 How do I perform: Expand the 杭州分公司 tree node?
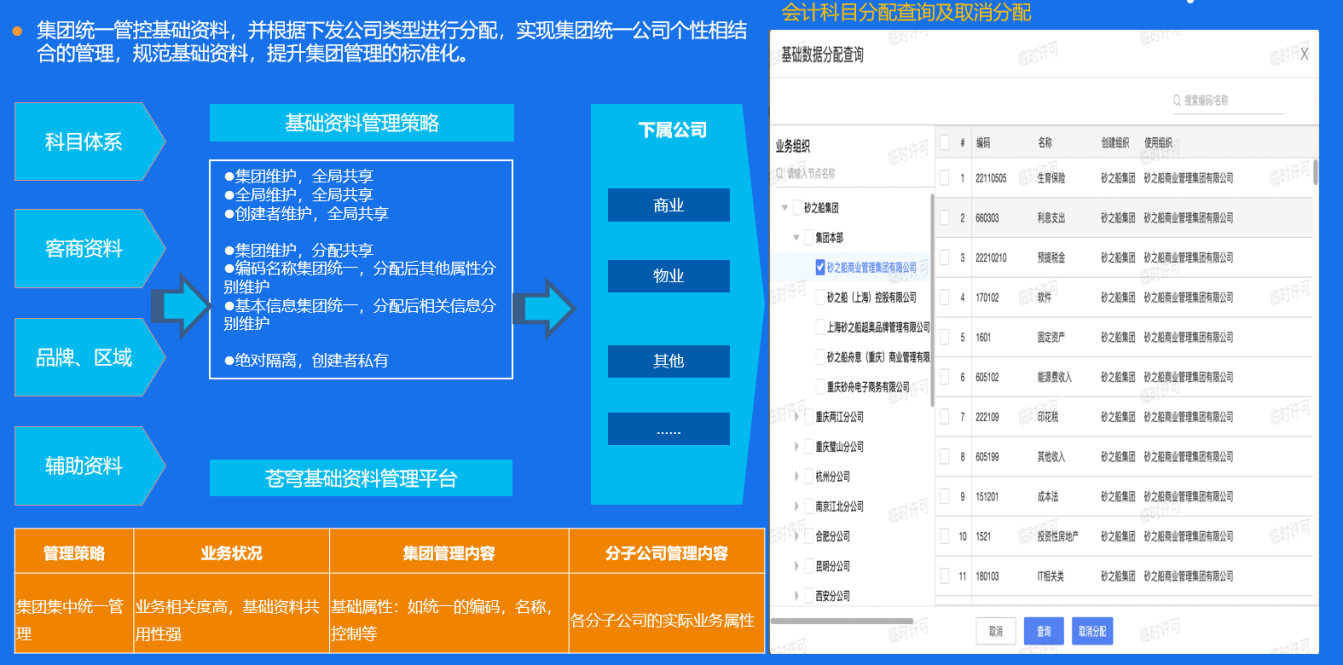click(797, 476)
